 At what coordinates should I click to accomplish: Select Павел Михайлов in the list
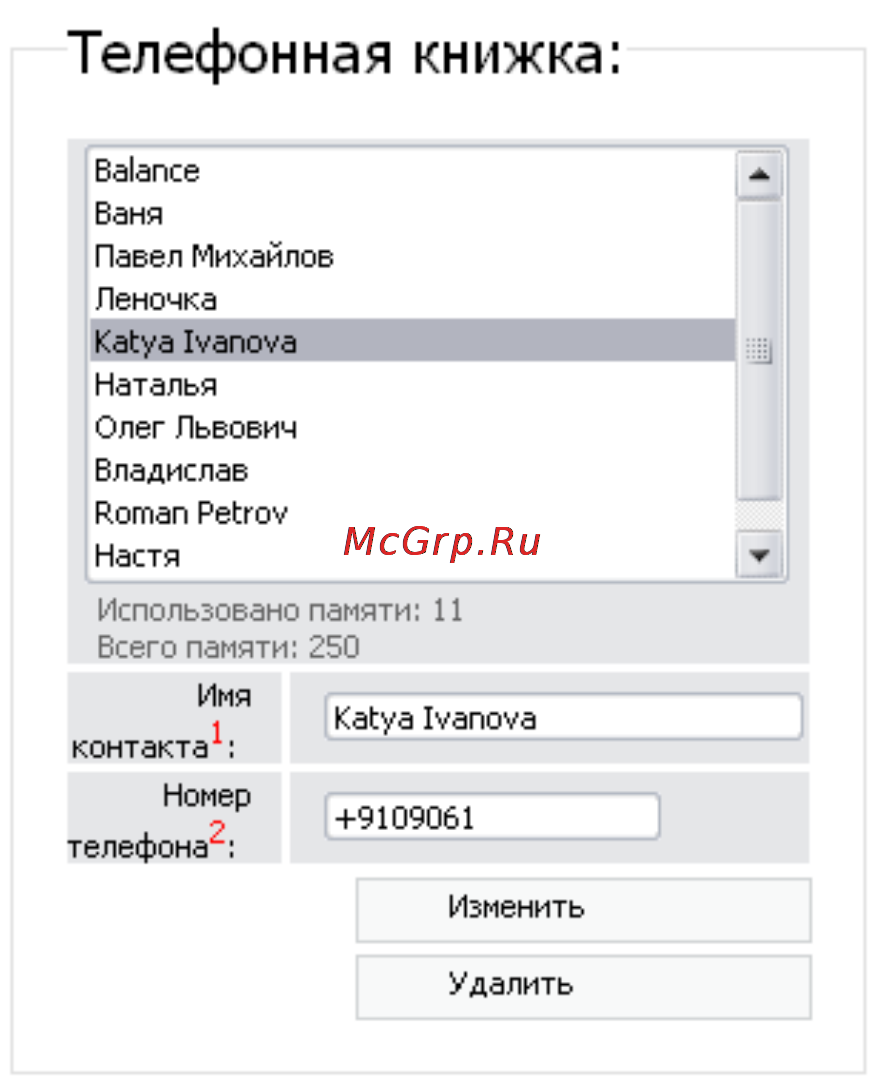point(412,256)
